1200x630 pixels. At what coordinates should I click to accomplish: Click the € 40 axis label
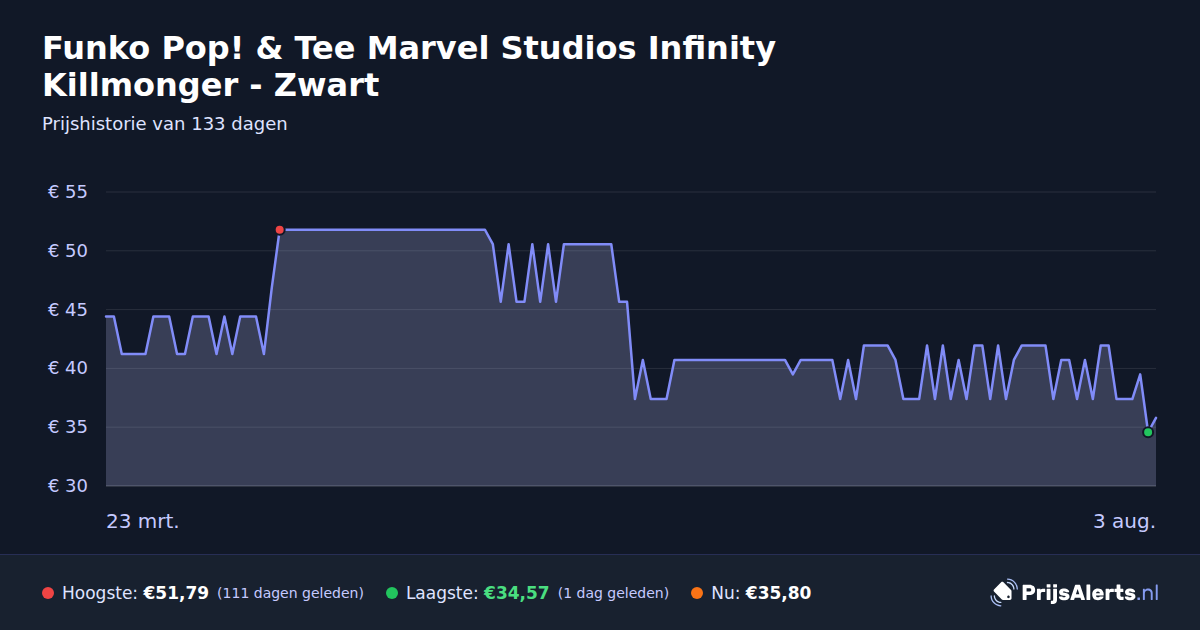click(69, 368)
